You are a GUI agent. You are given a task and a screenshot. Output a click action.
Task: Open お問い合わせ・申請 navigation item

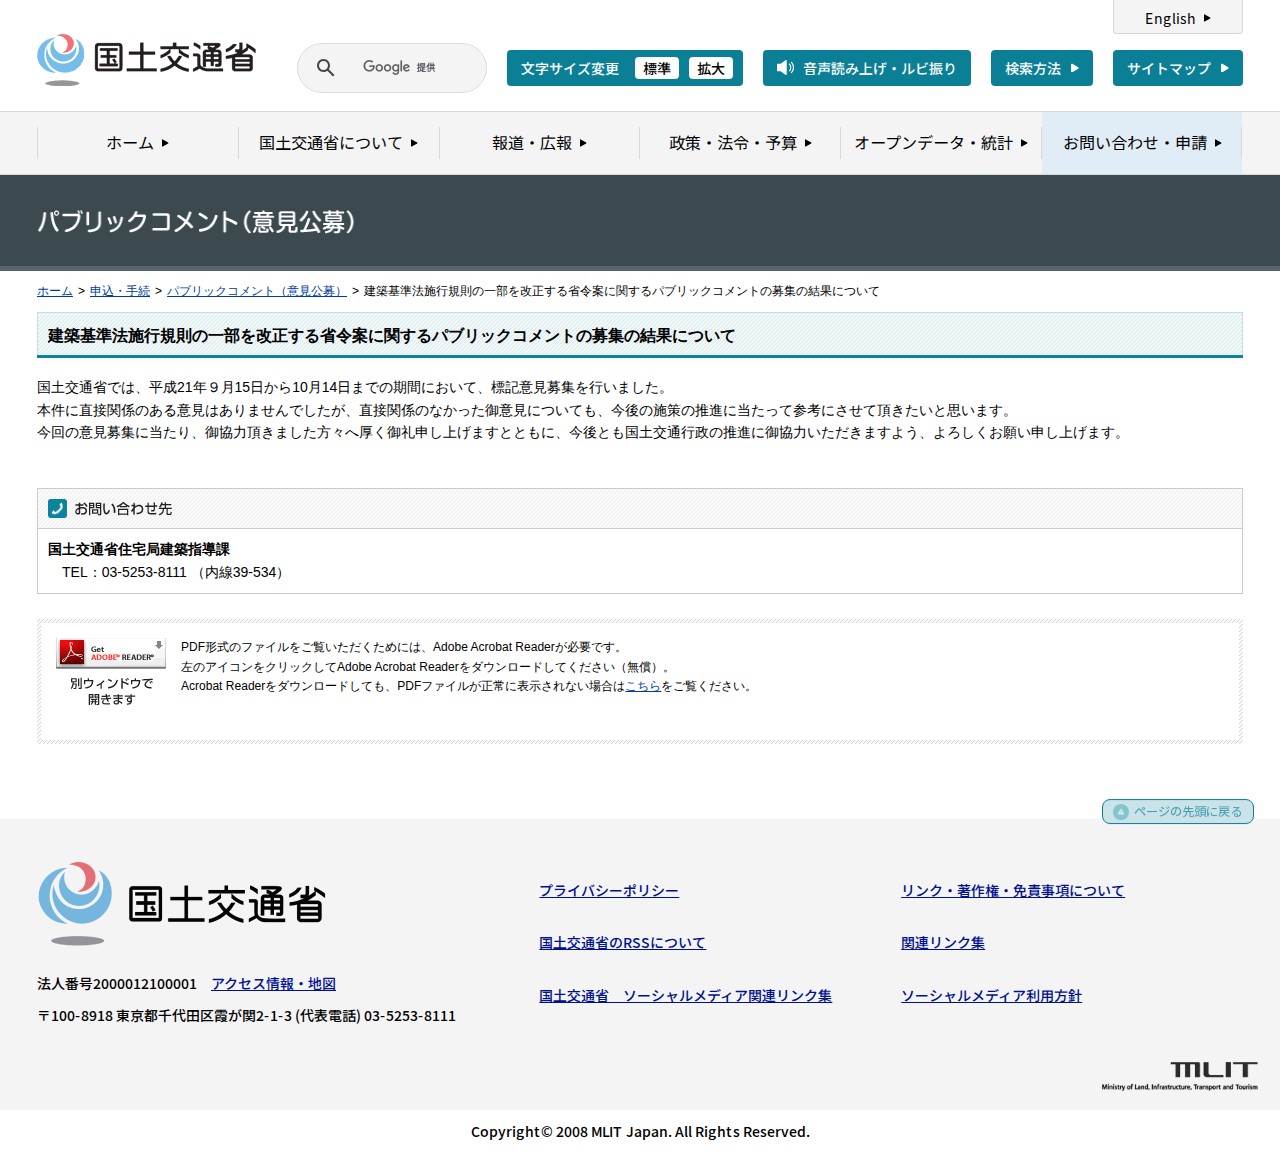(x=1142, y=143)
